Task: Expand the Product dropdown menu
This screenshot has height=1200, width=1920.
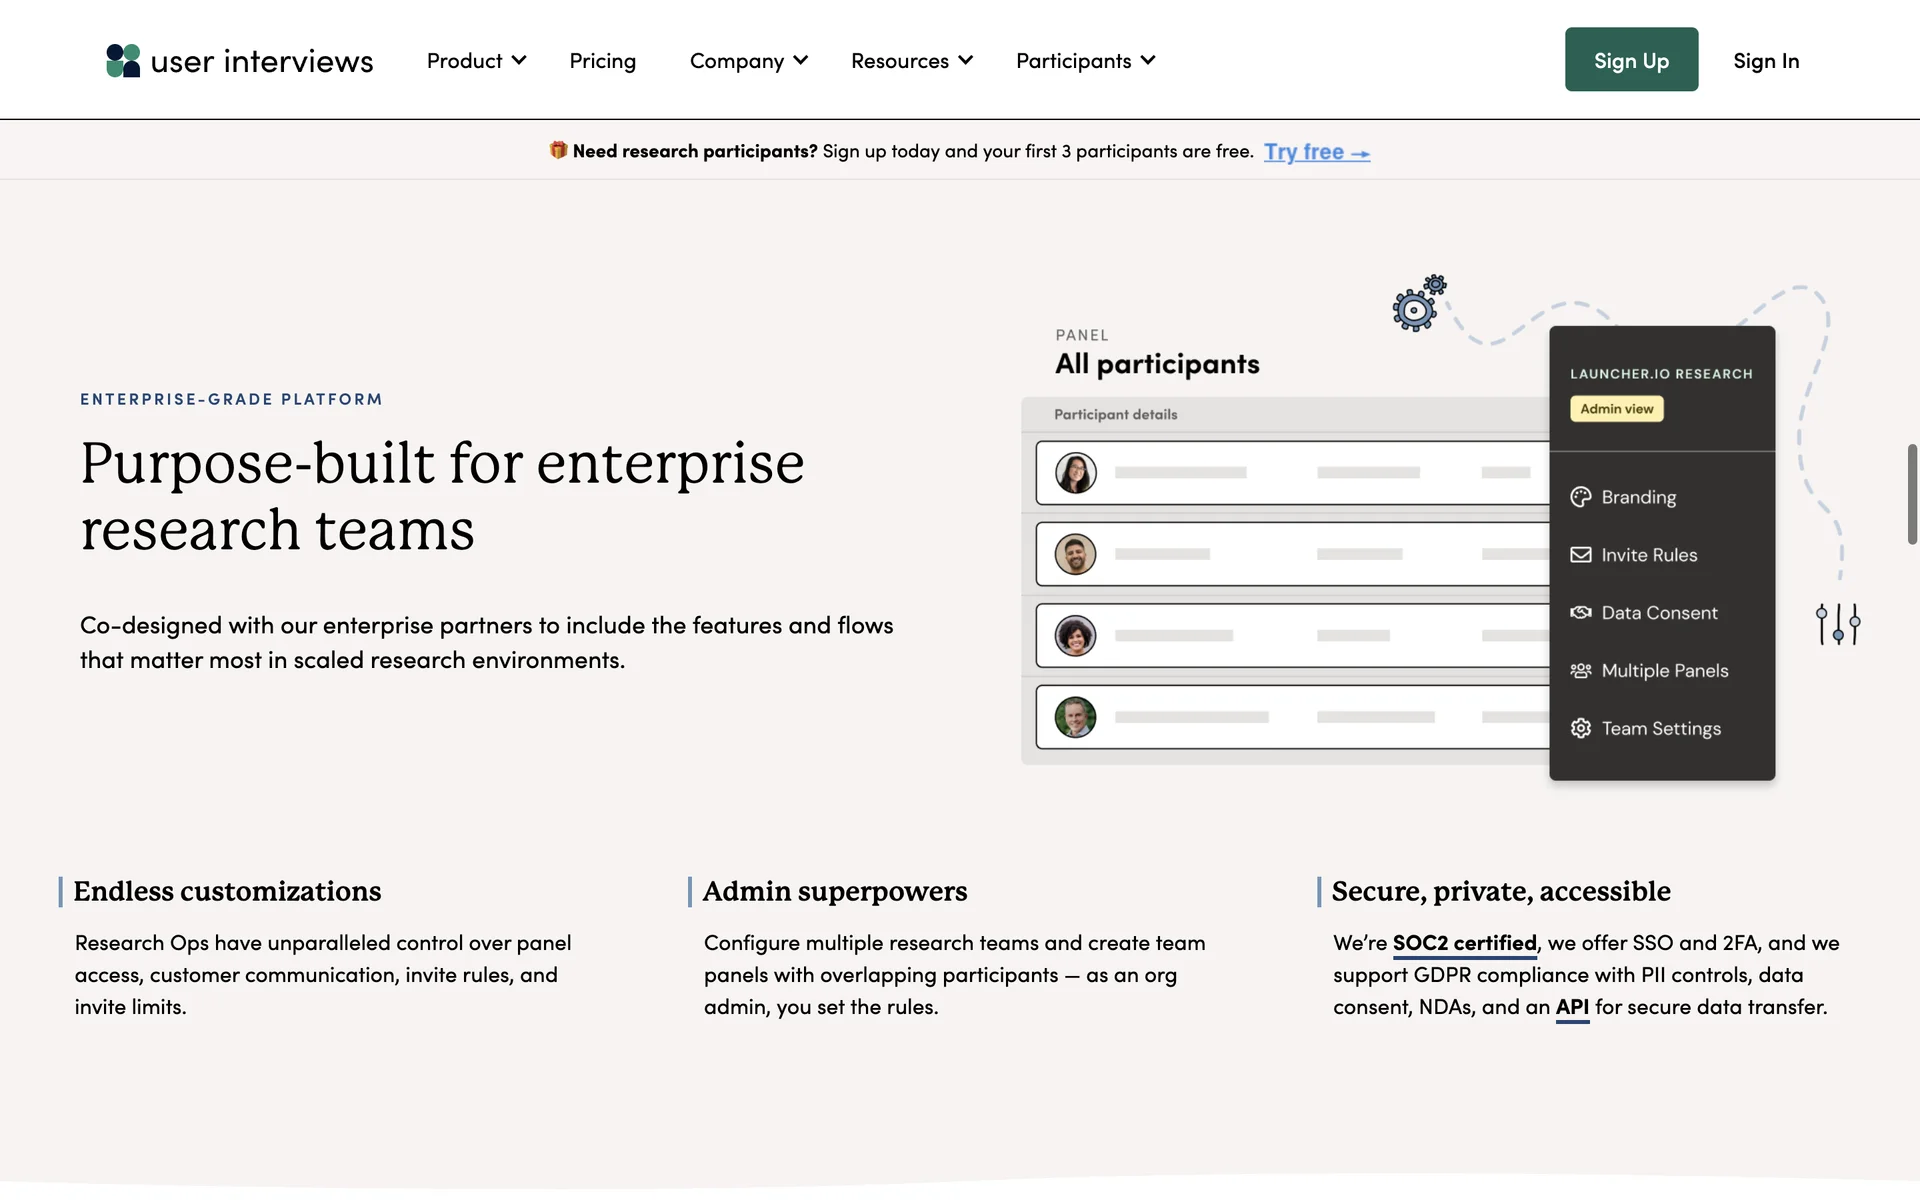Action: click(x=476, y=61)
